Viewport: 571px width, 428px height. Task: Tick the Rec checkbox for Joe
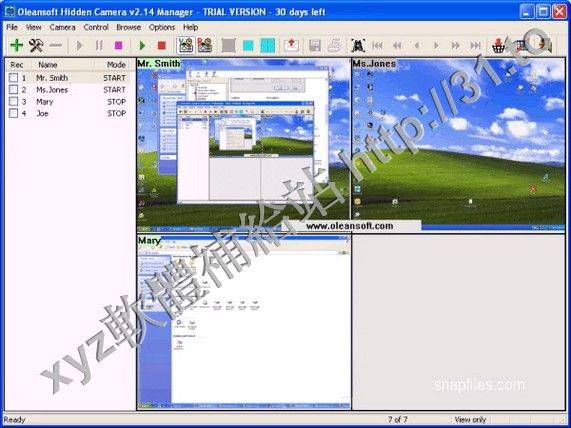(x=13, y=113)
